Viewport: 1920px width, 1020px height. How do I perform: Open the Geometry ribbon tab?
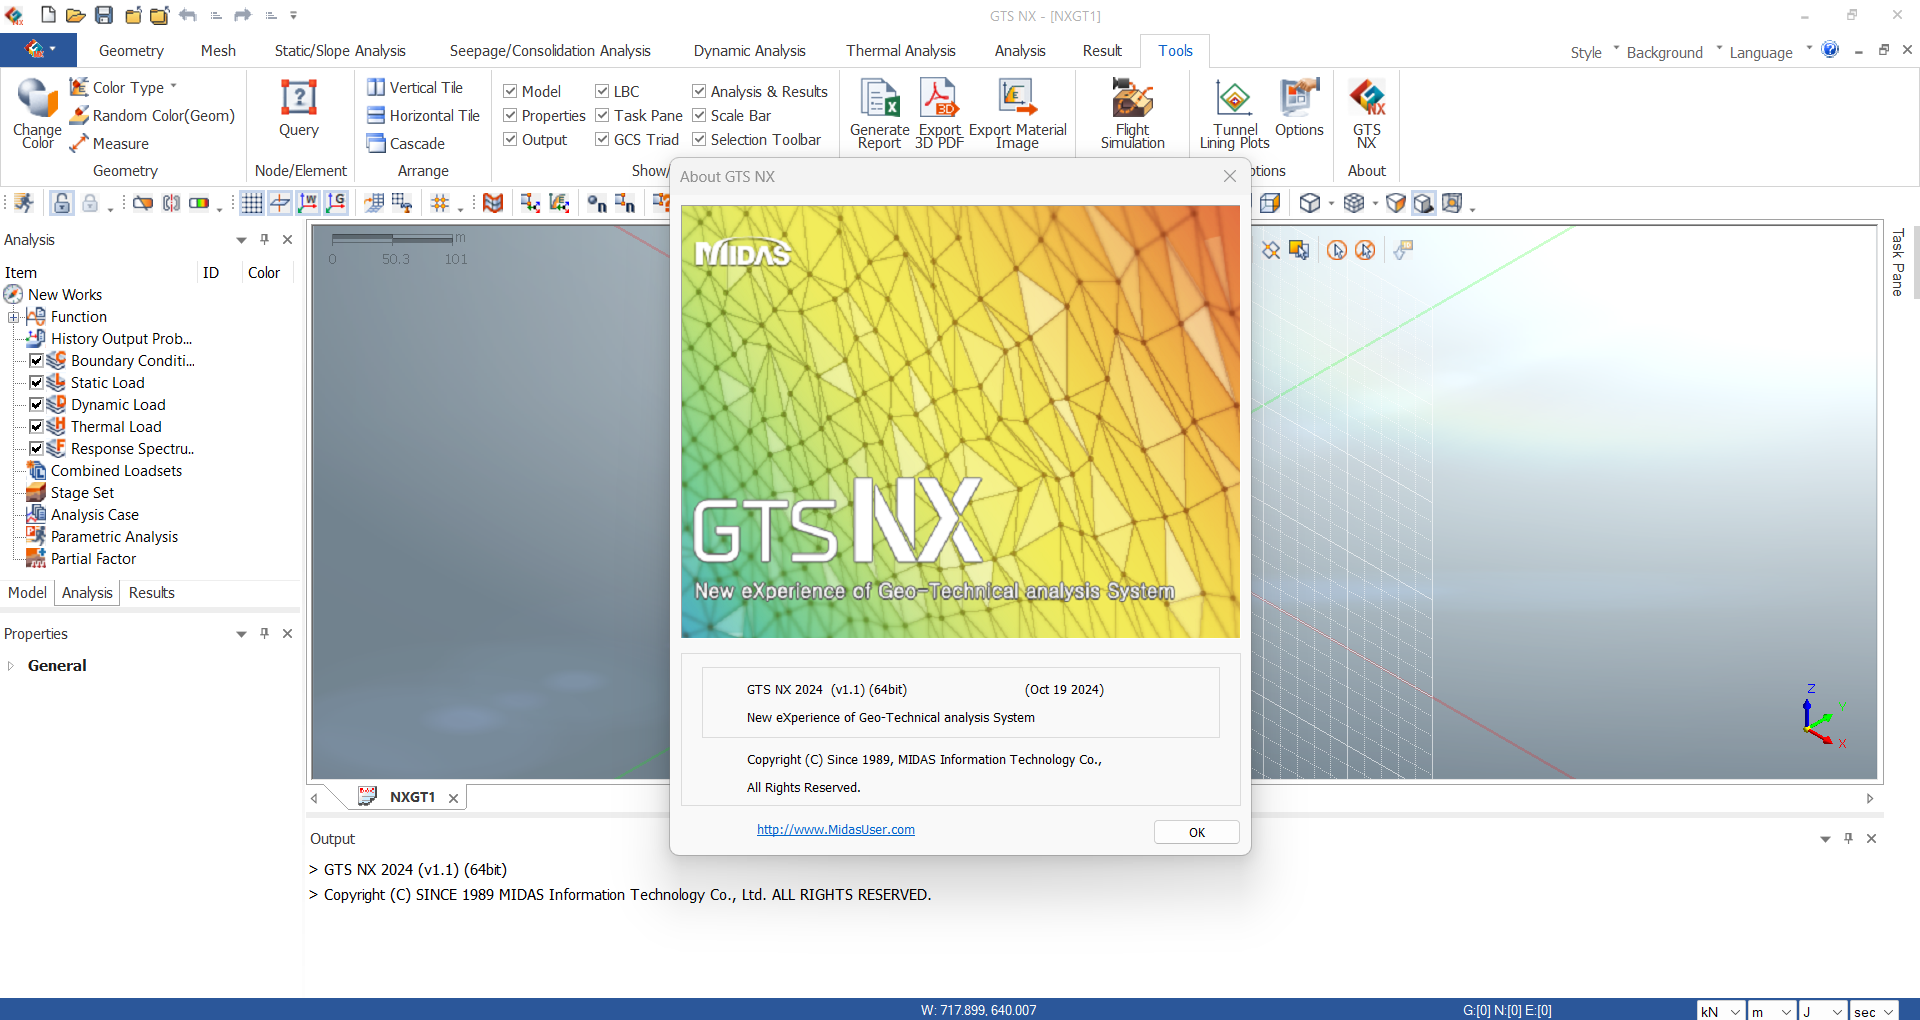131,51
